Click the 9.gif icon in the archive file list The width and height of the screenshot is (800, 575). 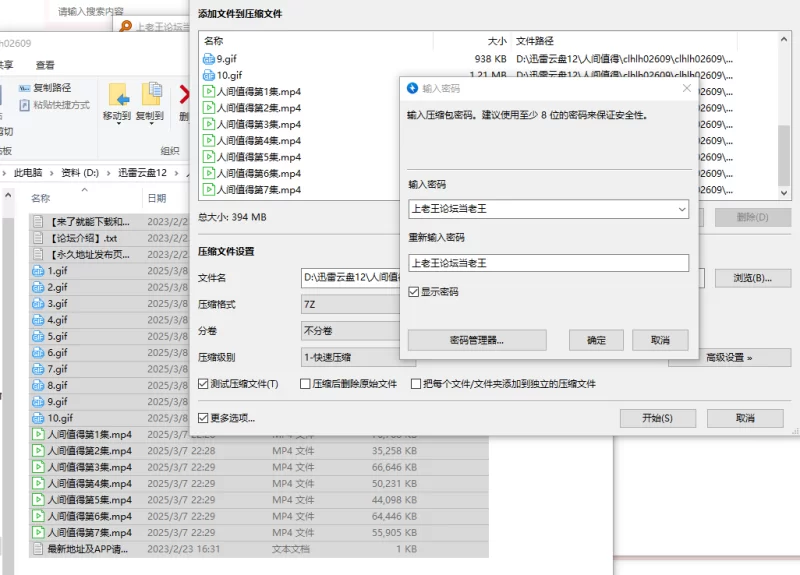point(208,59)
